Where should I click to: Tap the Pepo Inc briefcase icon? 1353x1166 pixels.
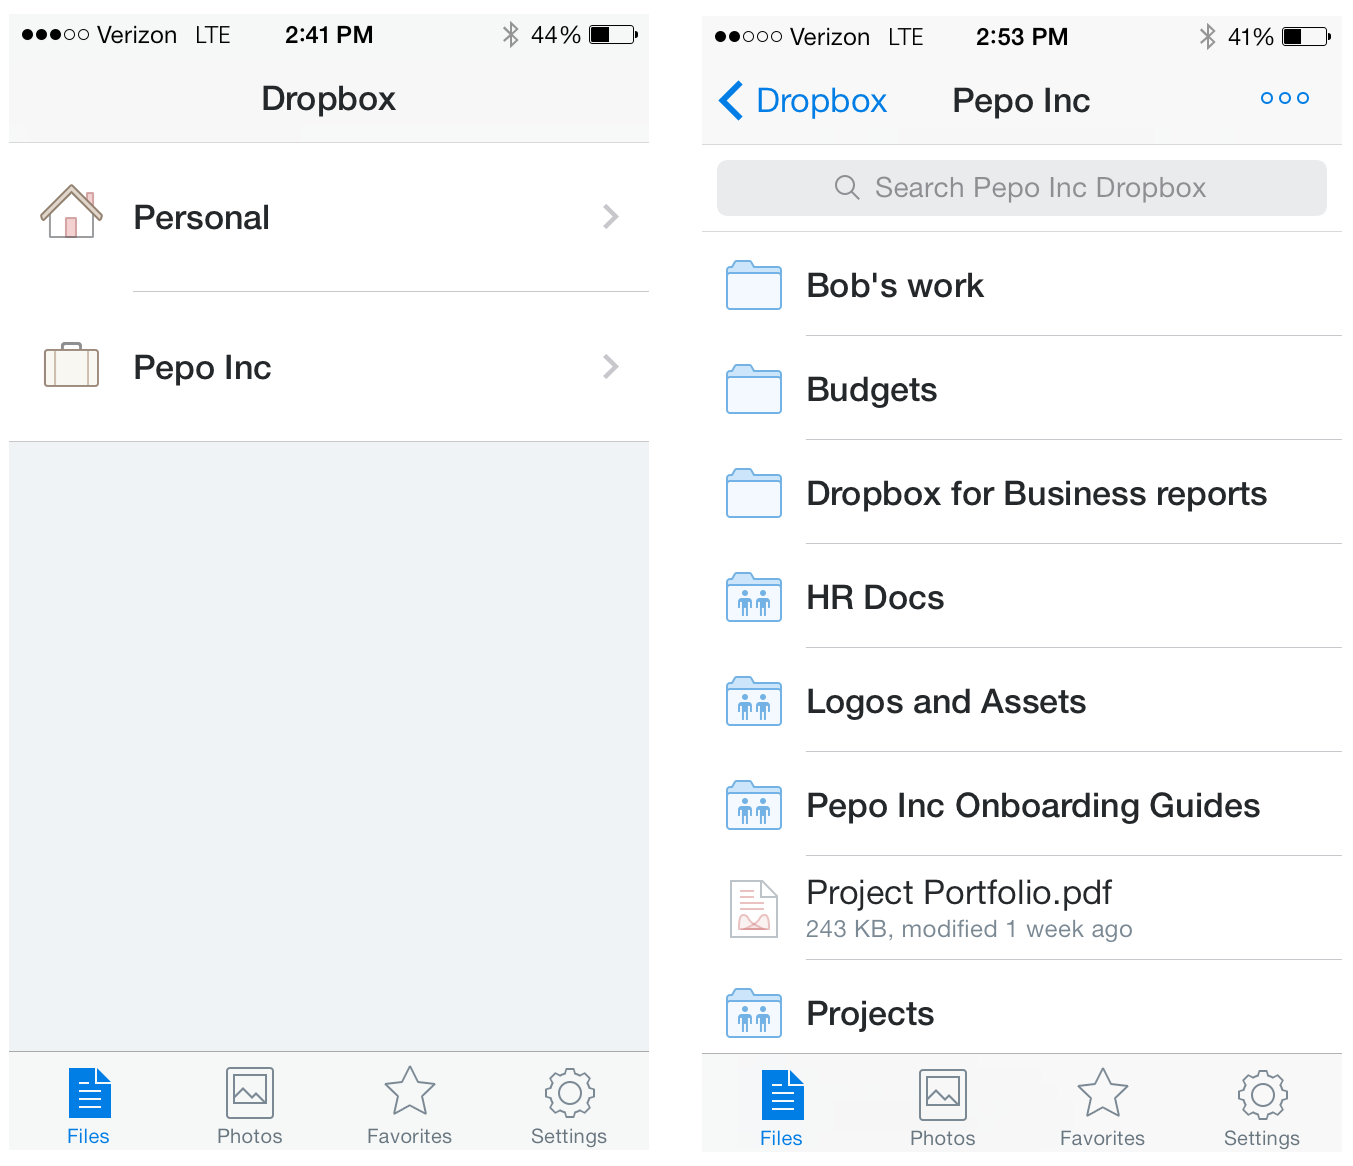pos(71,365)
